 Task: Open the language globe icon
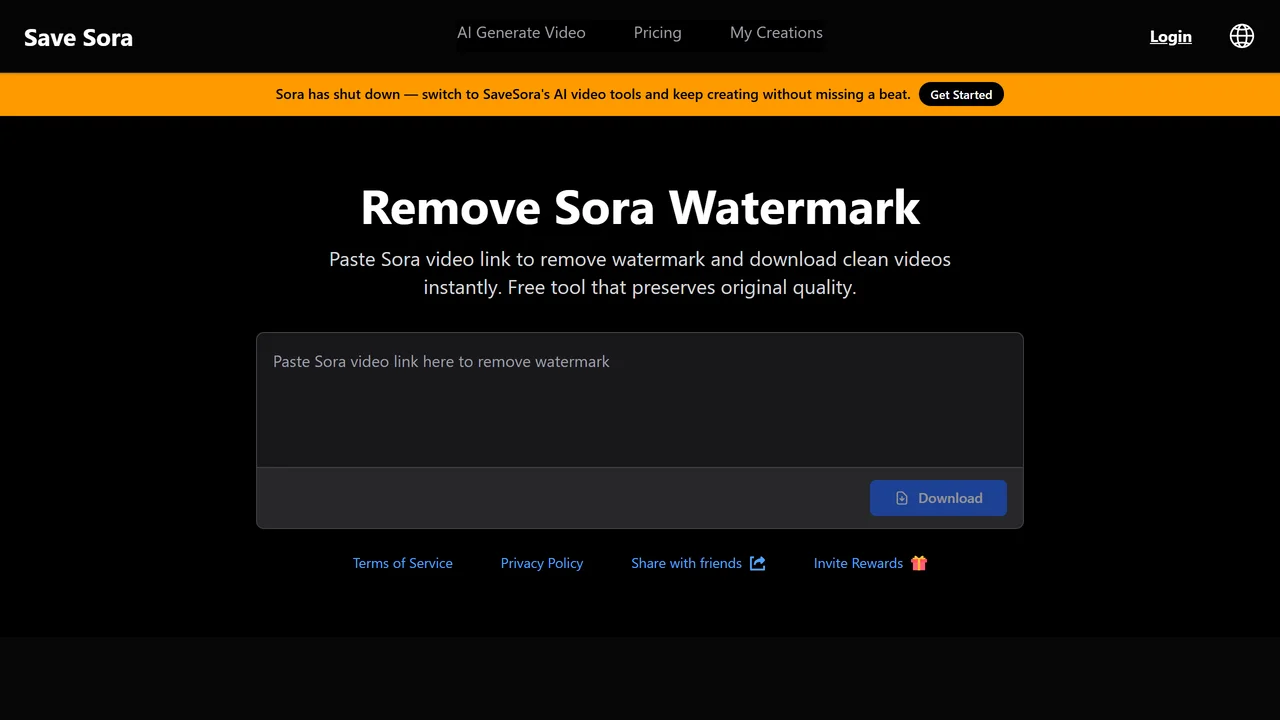click(1242, 36)
